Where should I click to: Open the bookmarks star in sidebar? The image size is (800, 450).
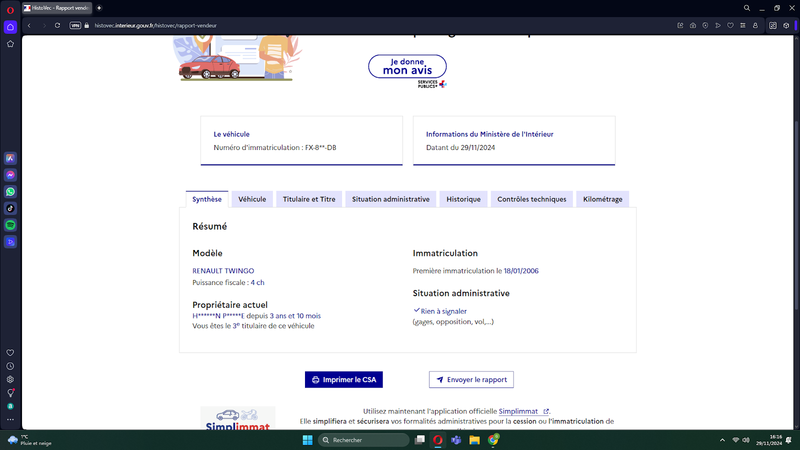[x=10, y=44]
